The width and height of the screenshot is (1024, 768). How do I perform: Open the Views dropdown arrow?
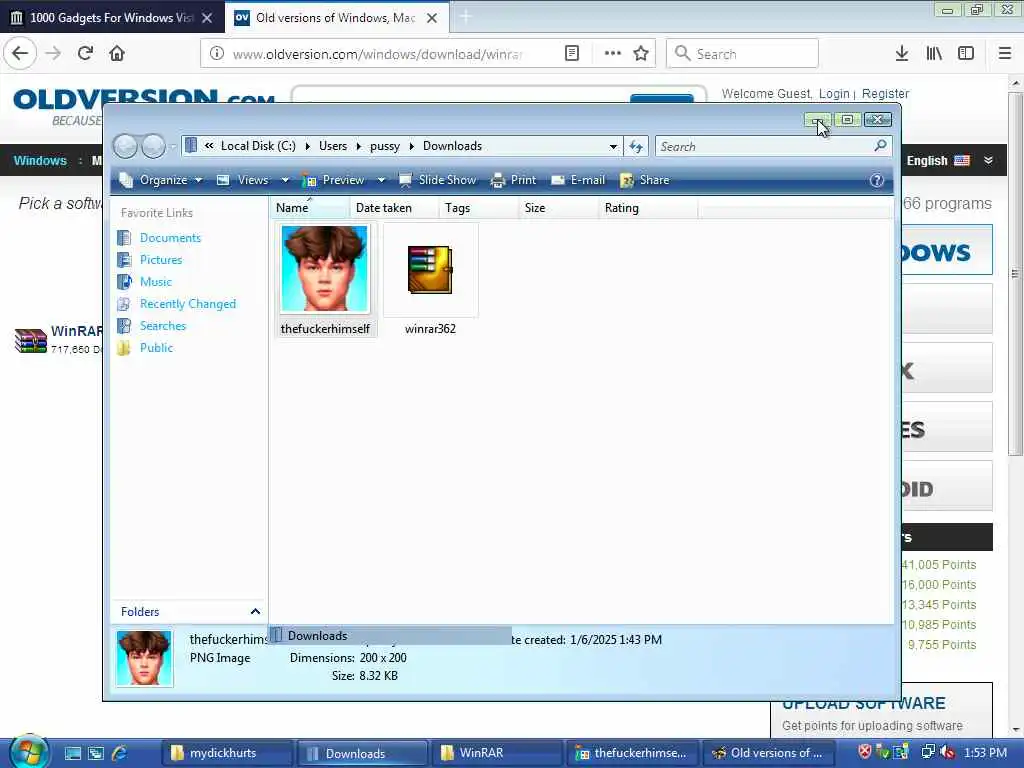pyautogui.click(x=285, y=180)
